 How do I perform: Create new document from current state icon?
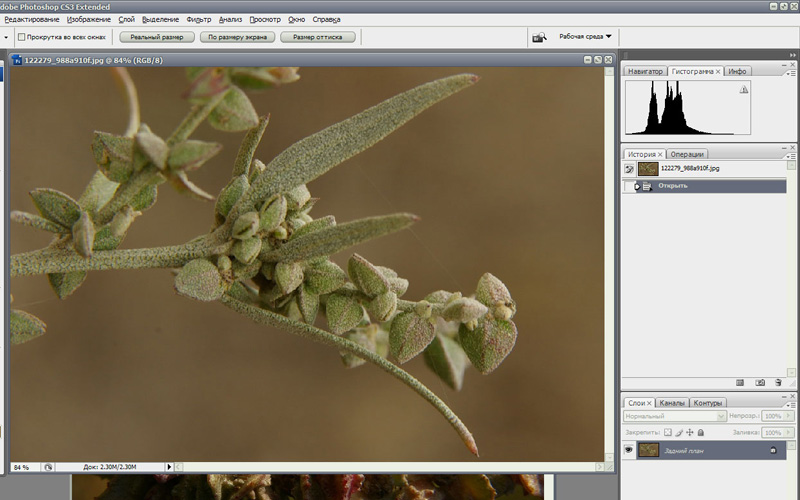coord(740,382)
